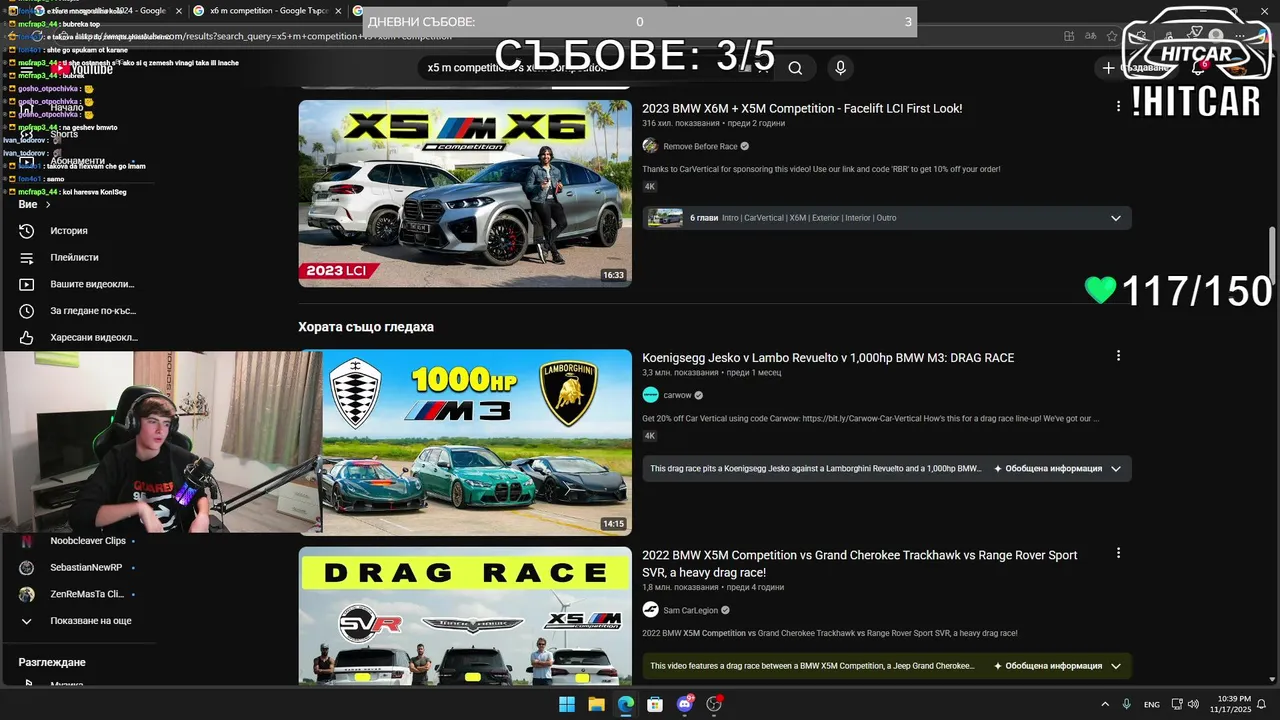
Task: Open Плейлисти in the sidebar
Action: (74, 258)
